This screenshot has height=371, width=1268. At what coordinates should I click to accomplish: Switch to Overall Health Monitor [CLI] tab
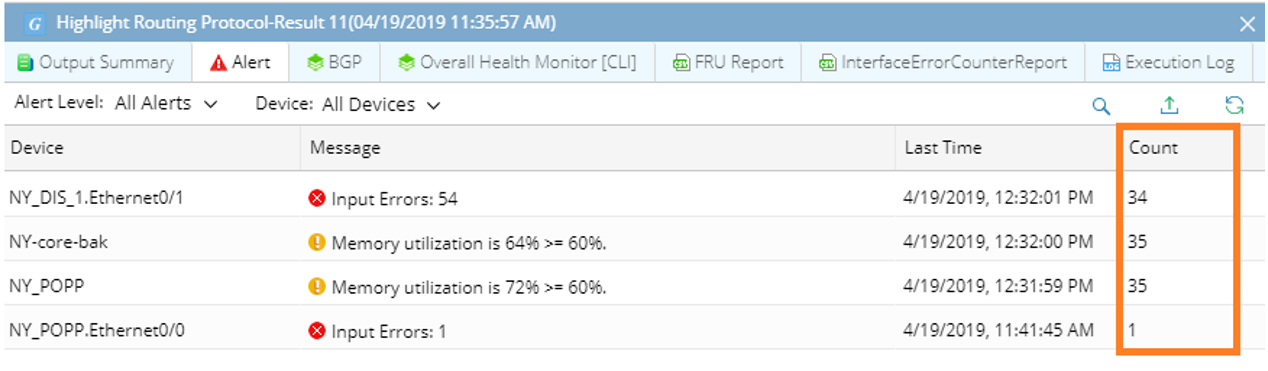[x=516, y=62]
